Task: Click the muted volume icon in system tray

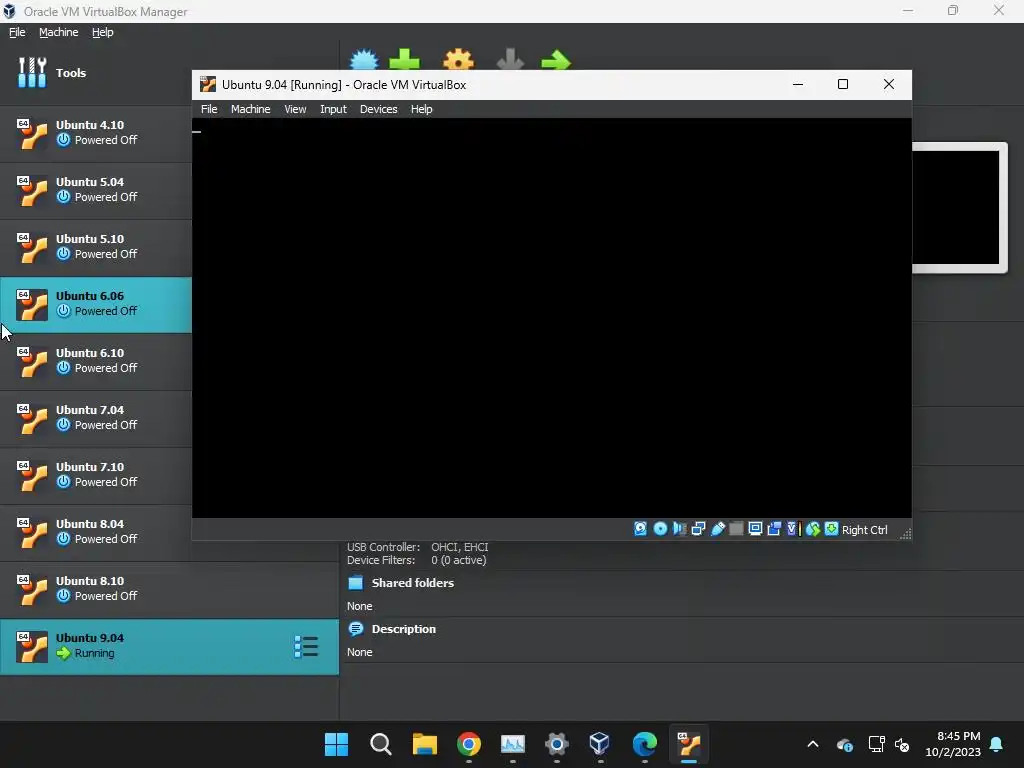Action: pyautogui.click(x=902, y=744)
